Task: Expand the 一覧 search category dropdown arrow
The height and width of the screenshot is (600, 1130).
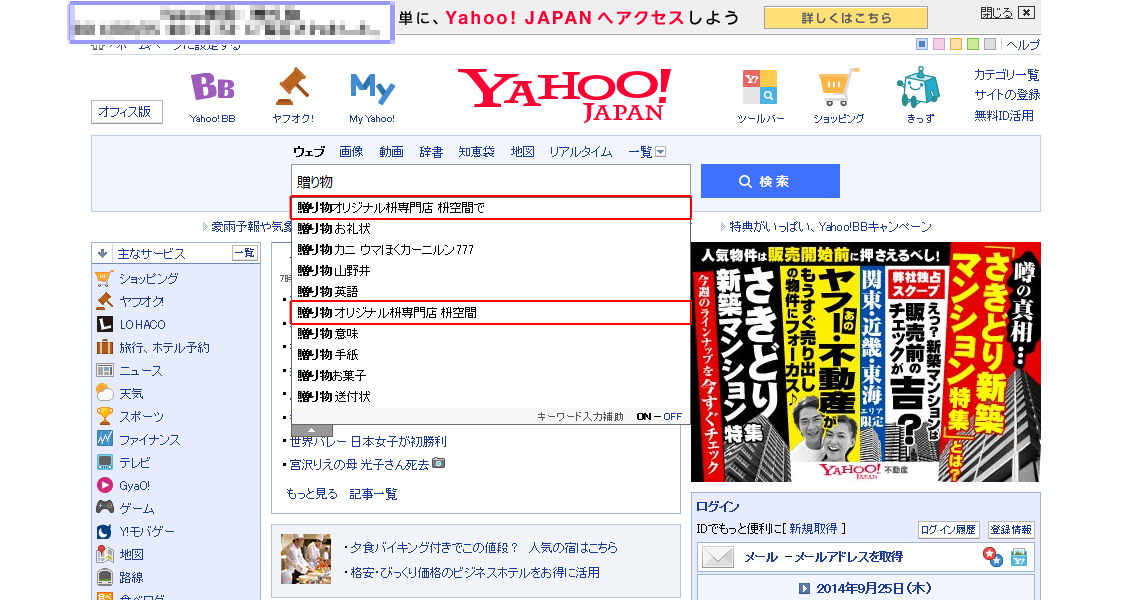Action: click(x=661, y=152)
